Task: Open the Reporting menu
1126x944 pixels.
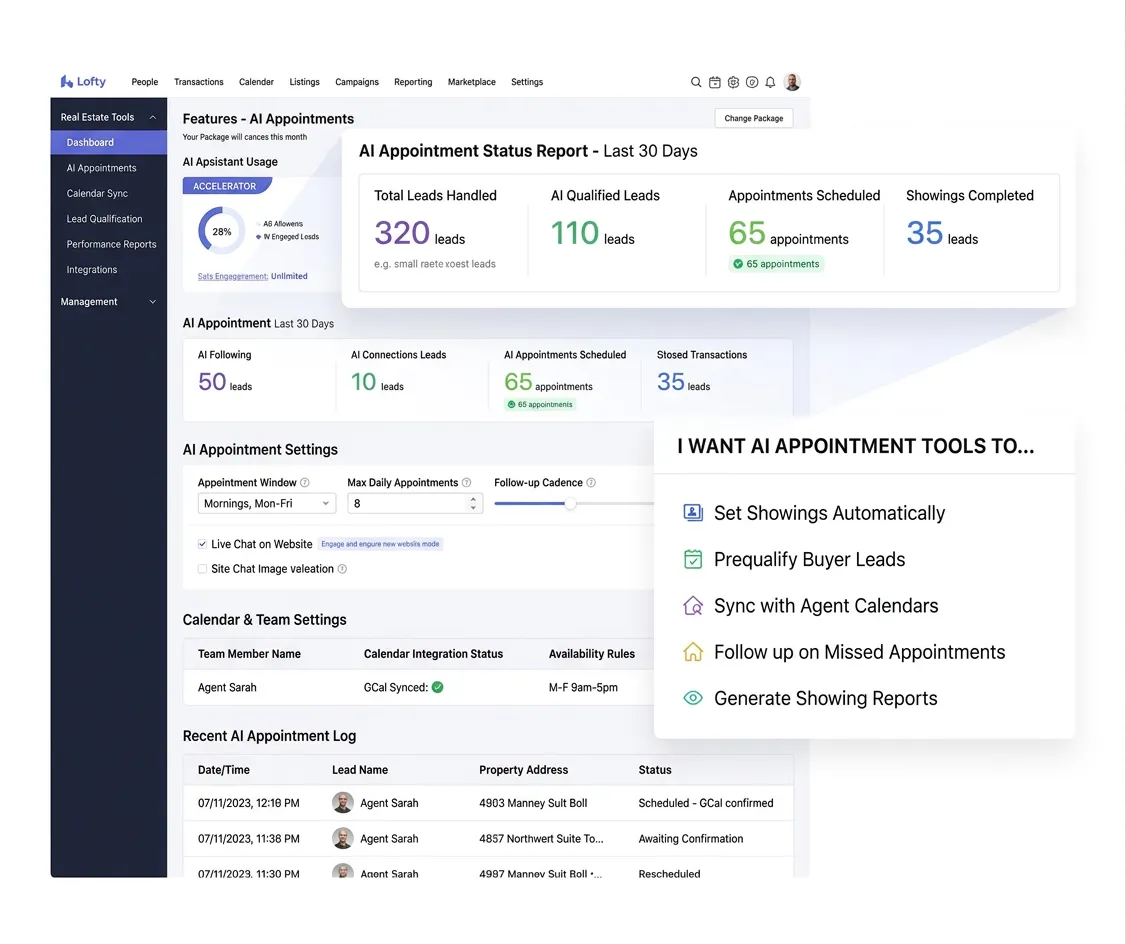Action: pyautogui.click(x=413, y=82)
